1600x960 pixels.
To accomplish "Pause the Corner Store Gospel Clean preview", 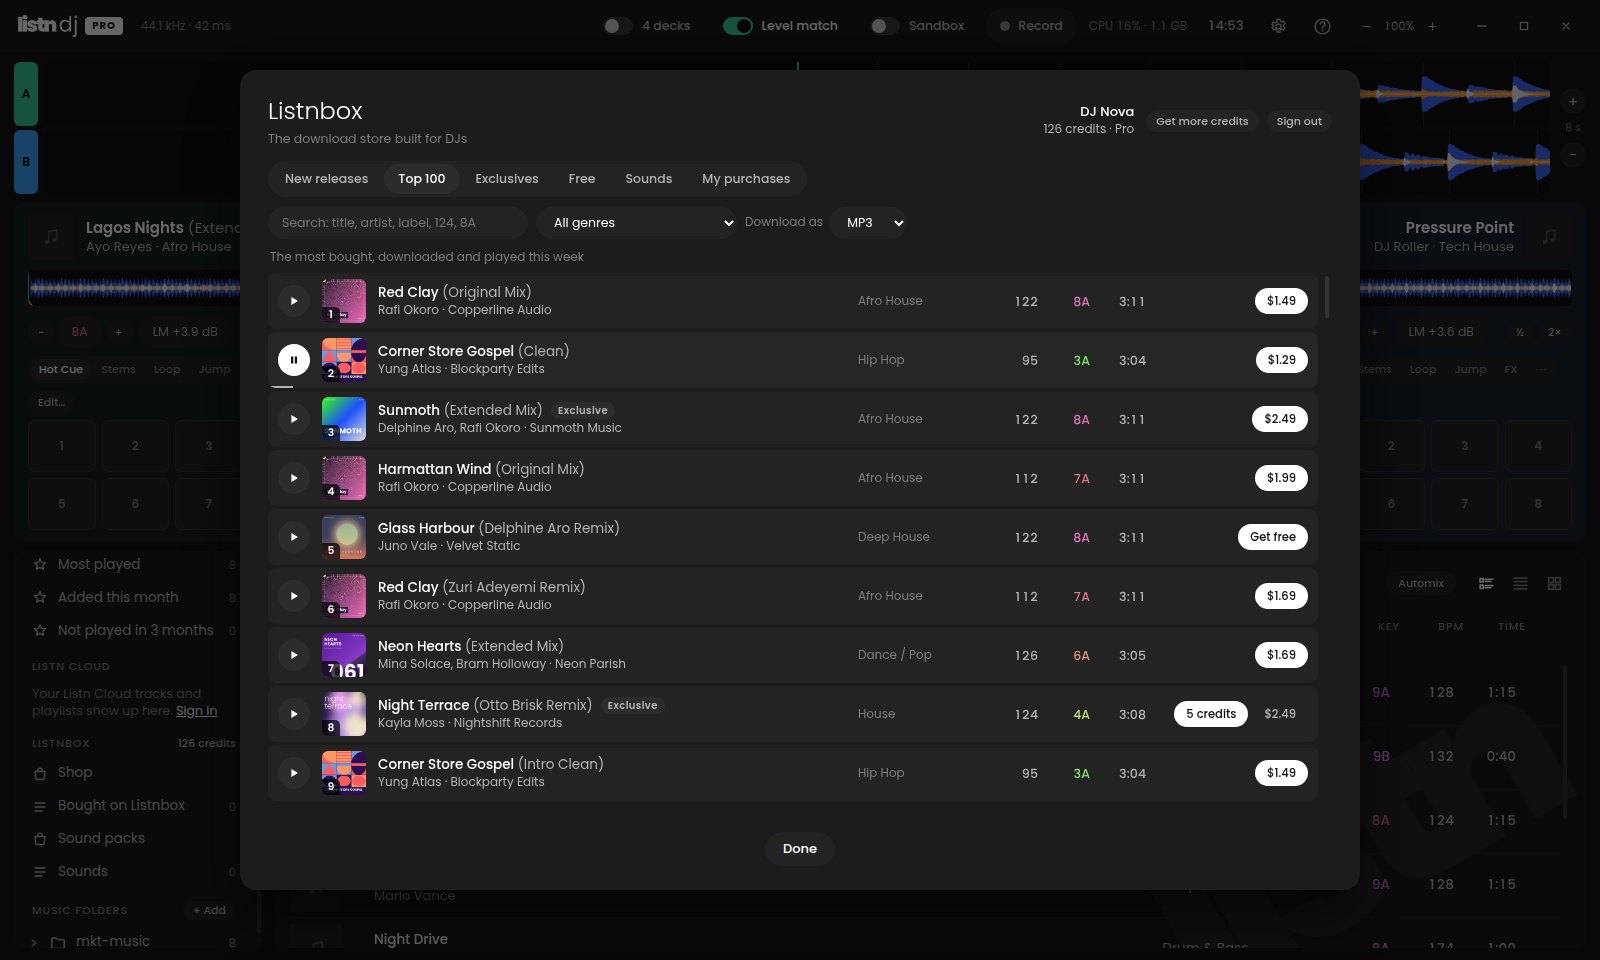I will (294, 360).
